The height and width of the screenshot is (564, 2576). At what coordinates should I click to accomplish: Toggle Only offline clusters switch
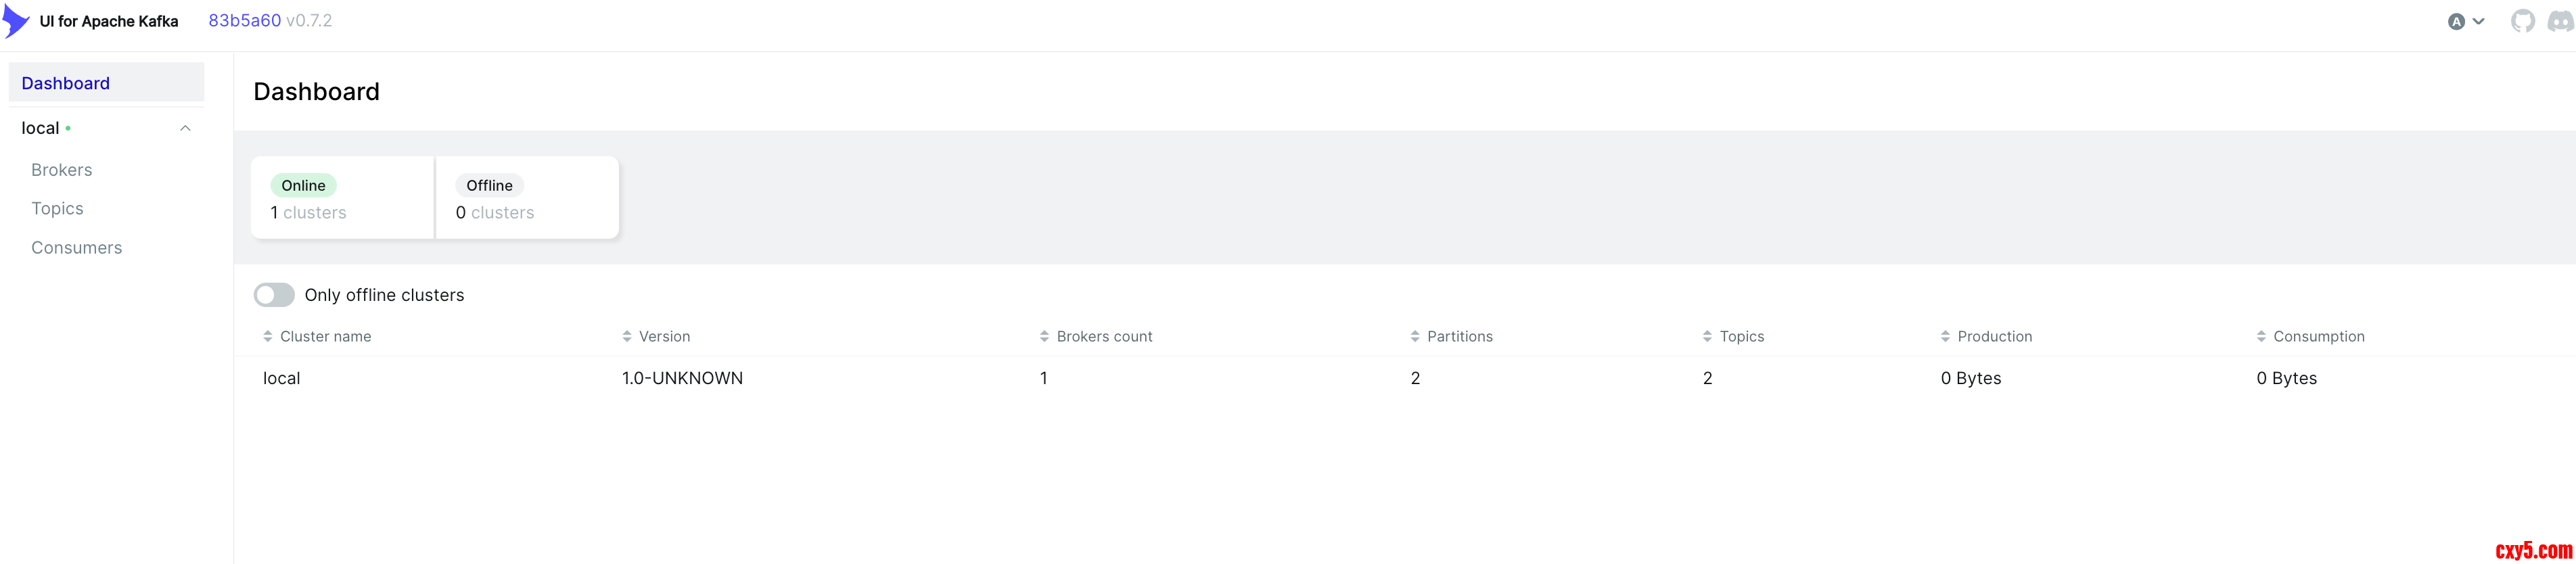(274, 295)
